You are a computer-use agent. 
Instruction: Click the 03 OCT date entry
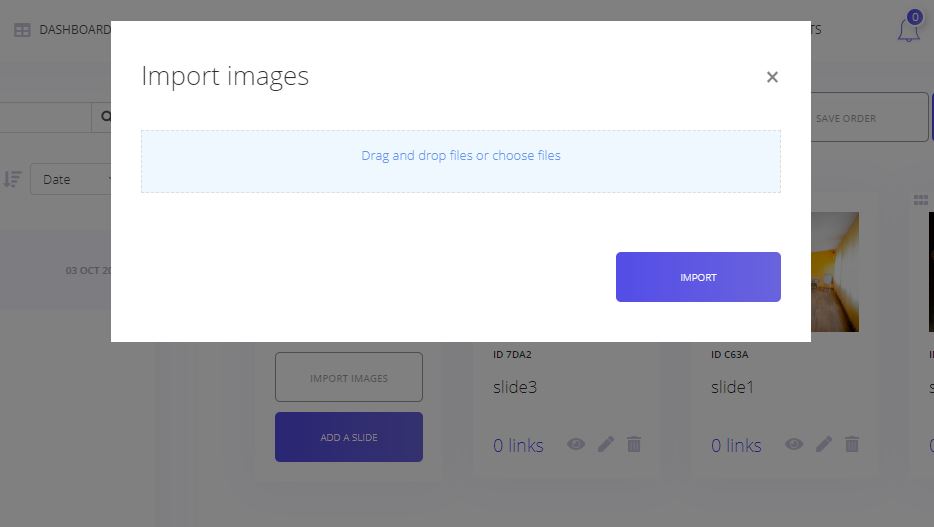click(x=88, y=270)
